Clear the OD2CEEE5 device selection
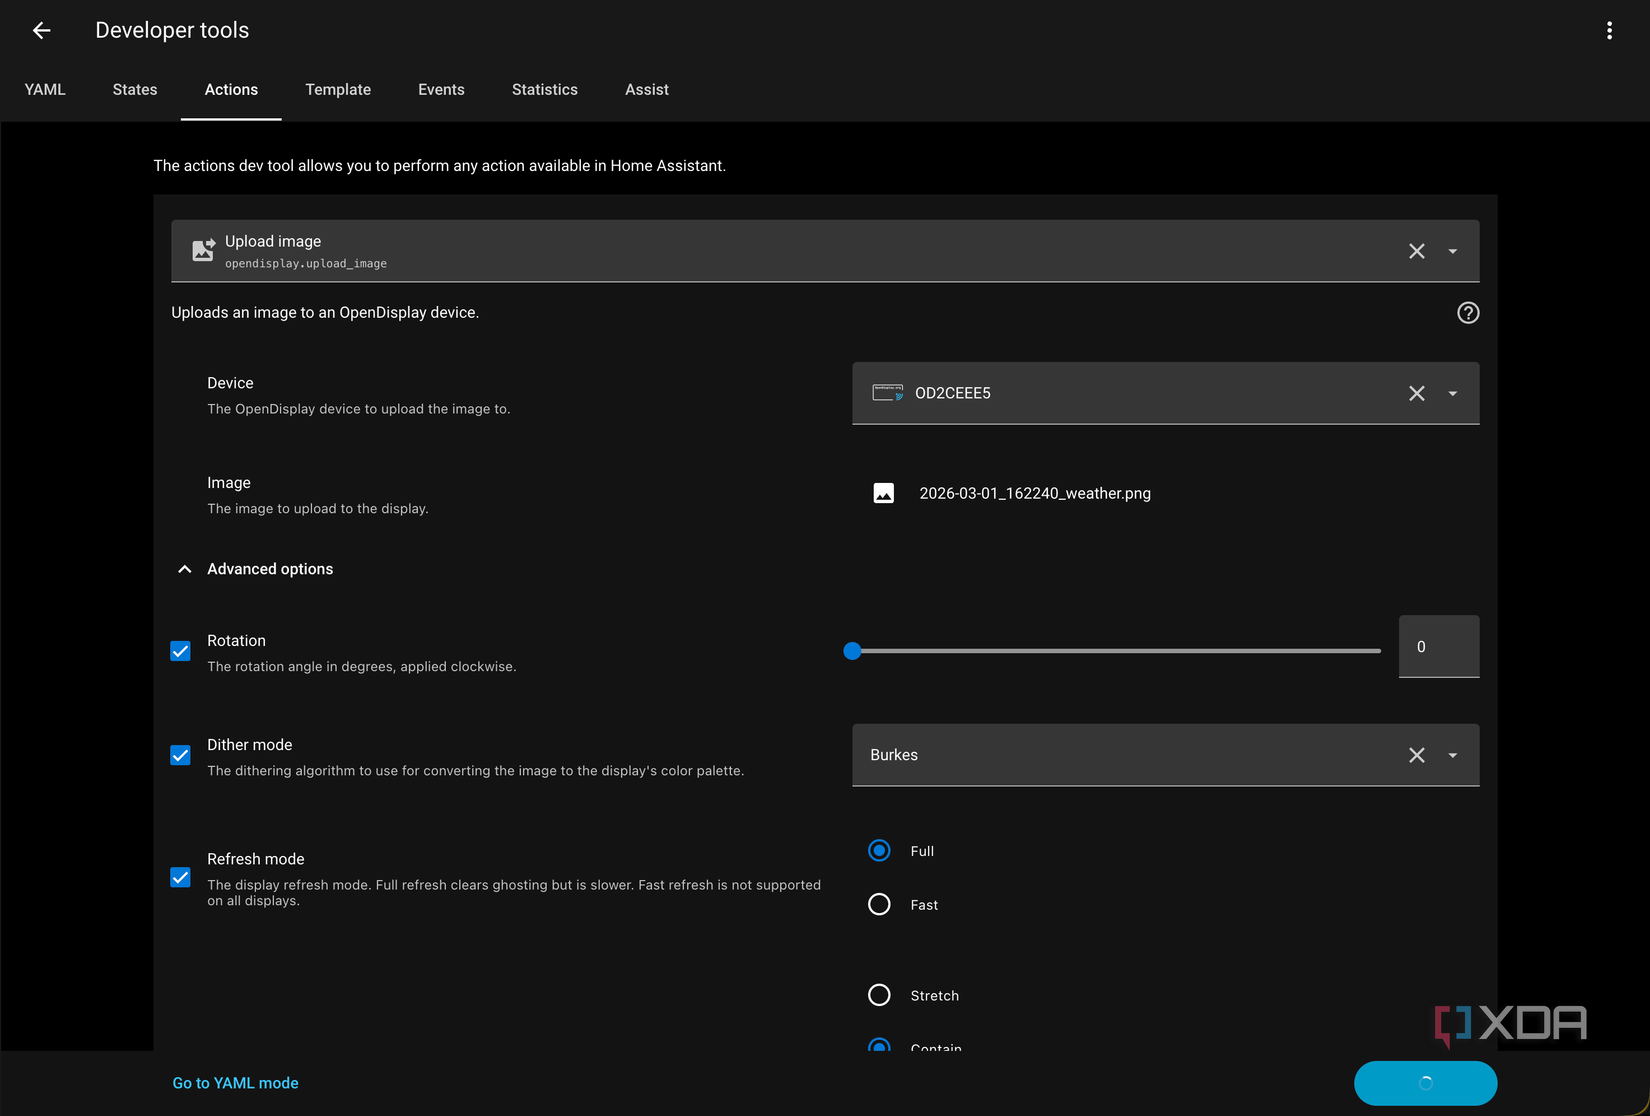 coord(1416,393)
